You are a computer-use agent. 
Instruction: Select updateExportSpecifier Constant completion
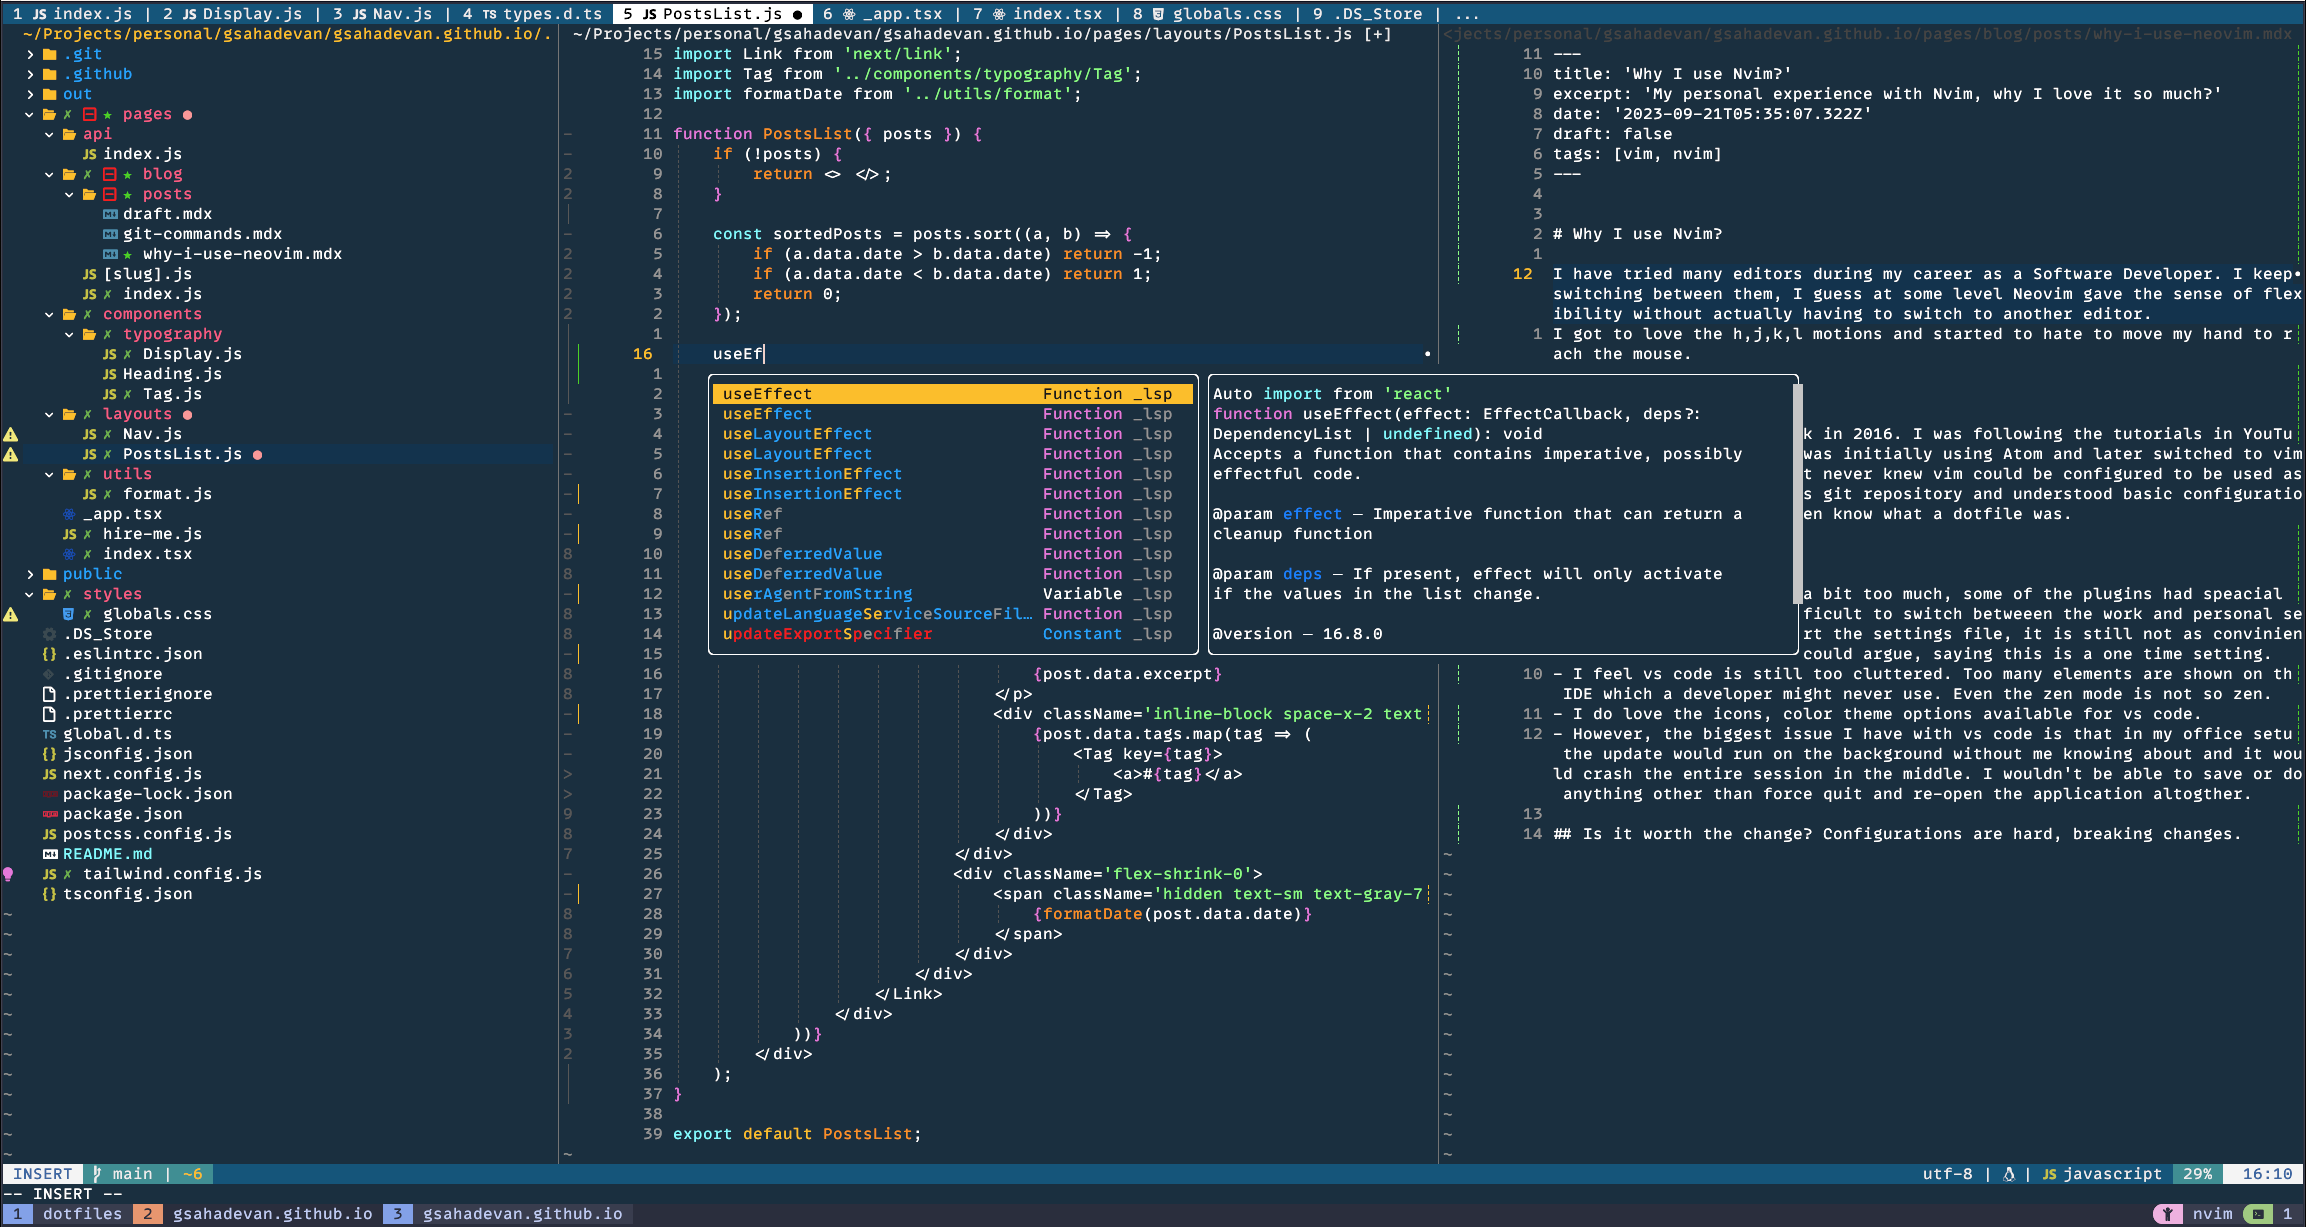[x=952, y=634]
